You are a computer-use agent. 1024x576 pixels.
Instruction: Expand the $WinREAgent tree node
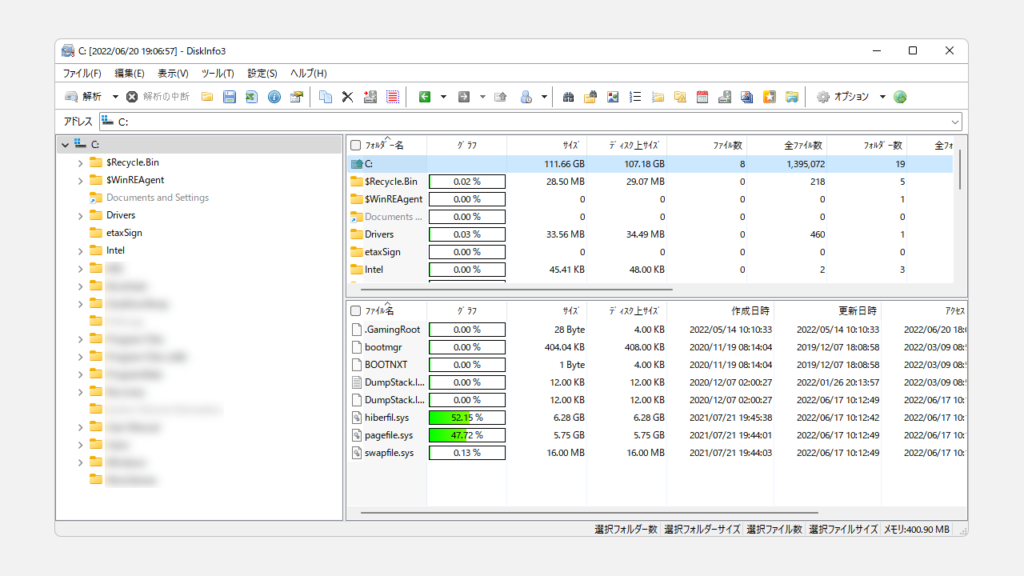[80, 180]
